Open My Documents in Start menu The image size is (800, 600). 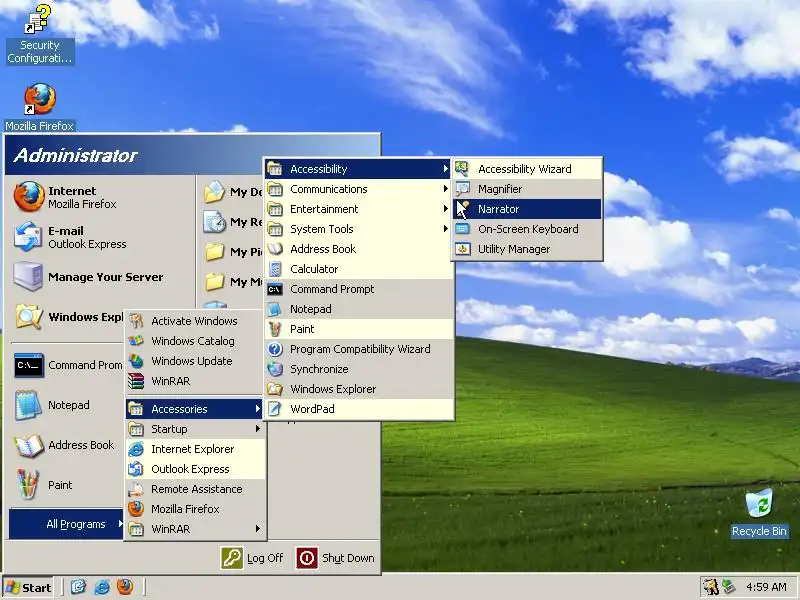point(233,192)
